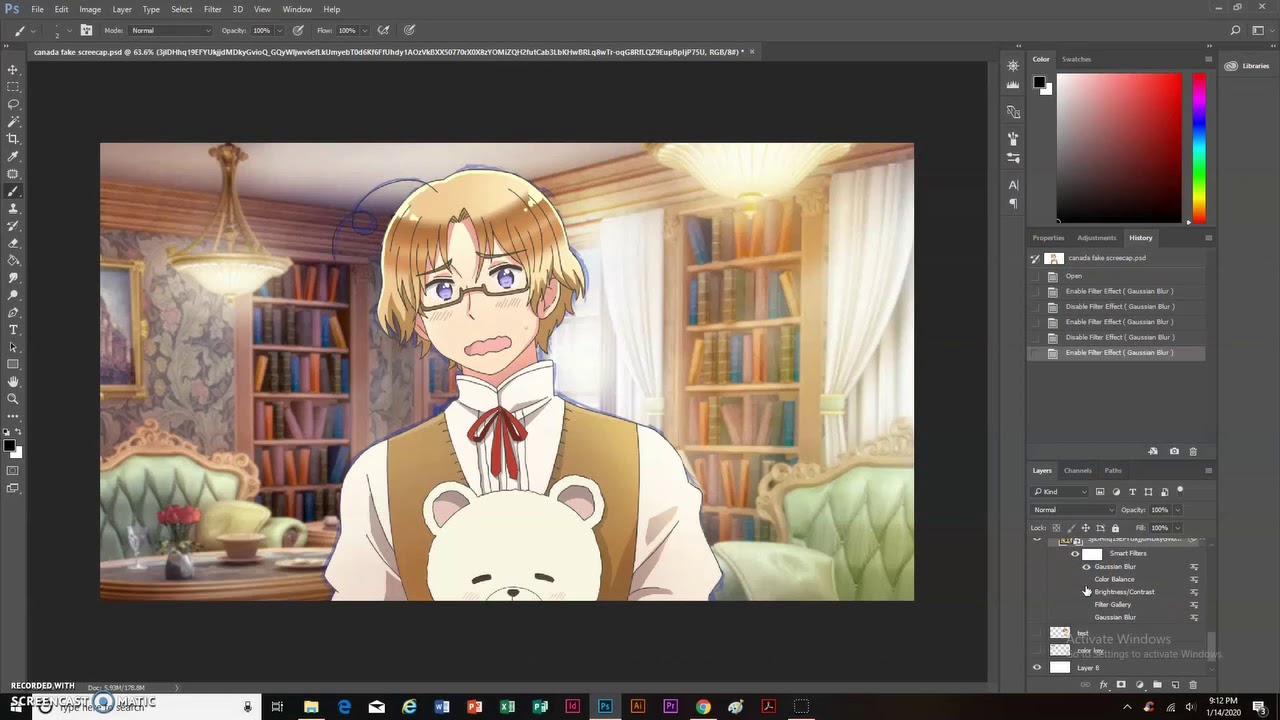Viewport: 1280px width, 720px height.
Task: Show the test layer visibility box
Action: (1036, 633)
